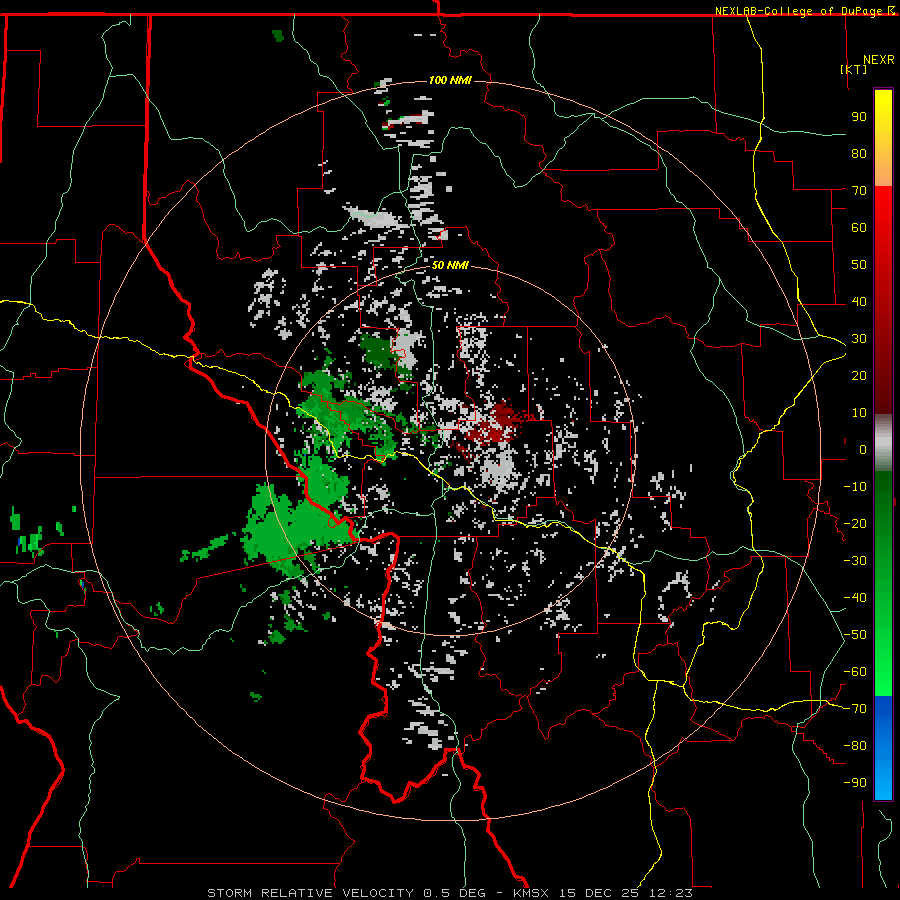900x900 pixels.
Task: Click the -20 value on the velocity scale
Action: [x=855, y=523]
